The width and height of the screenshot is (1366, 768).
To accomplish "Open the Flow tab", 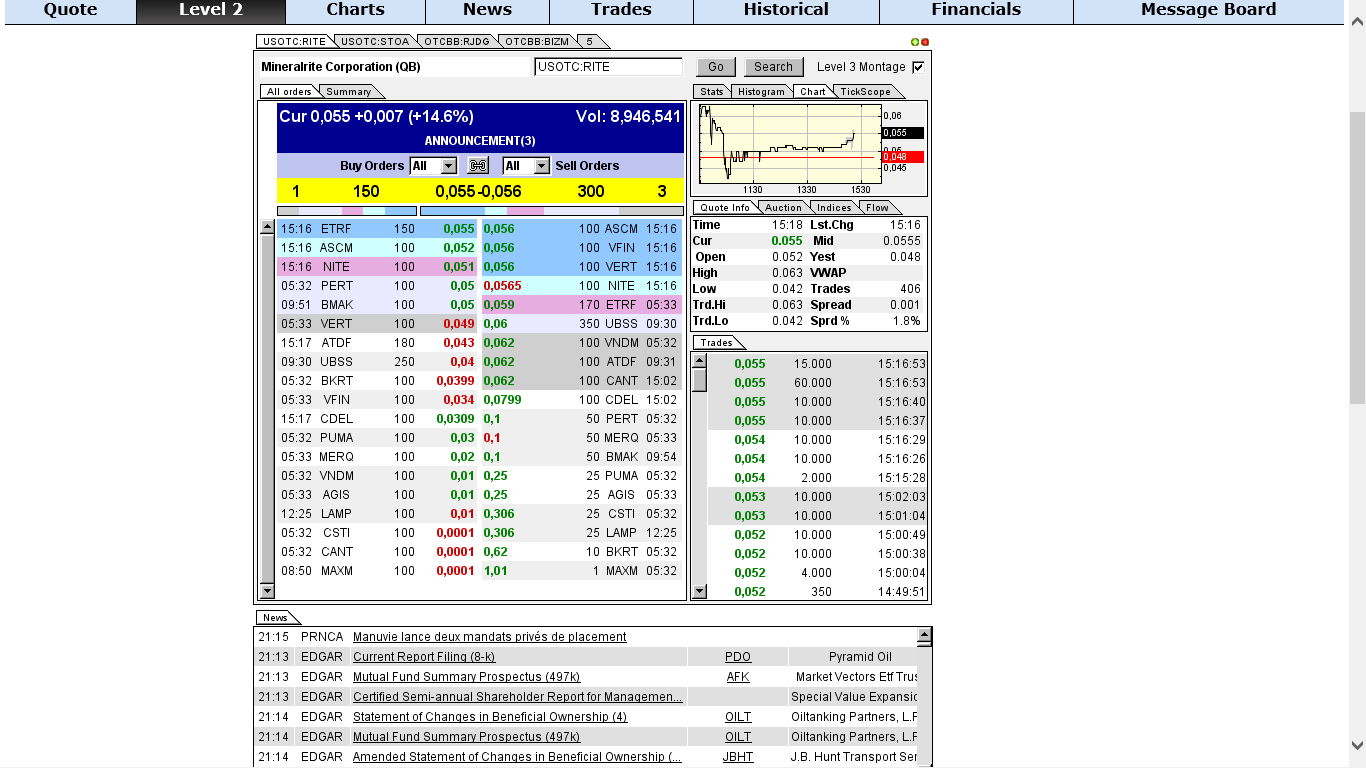I will pos(876,208).
